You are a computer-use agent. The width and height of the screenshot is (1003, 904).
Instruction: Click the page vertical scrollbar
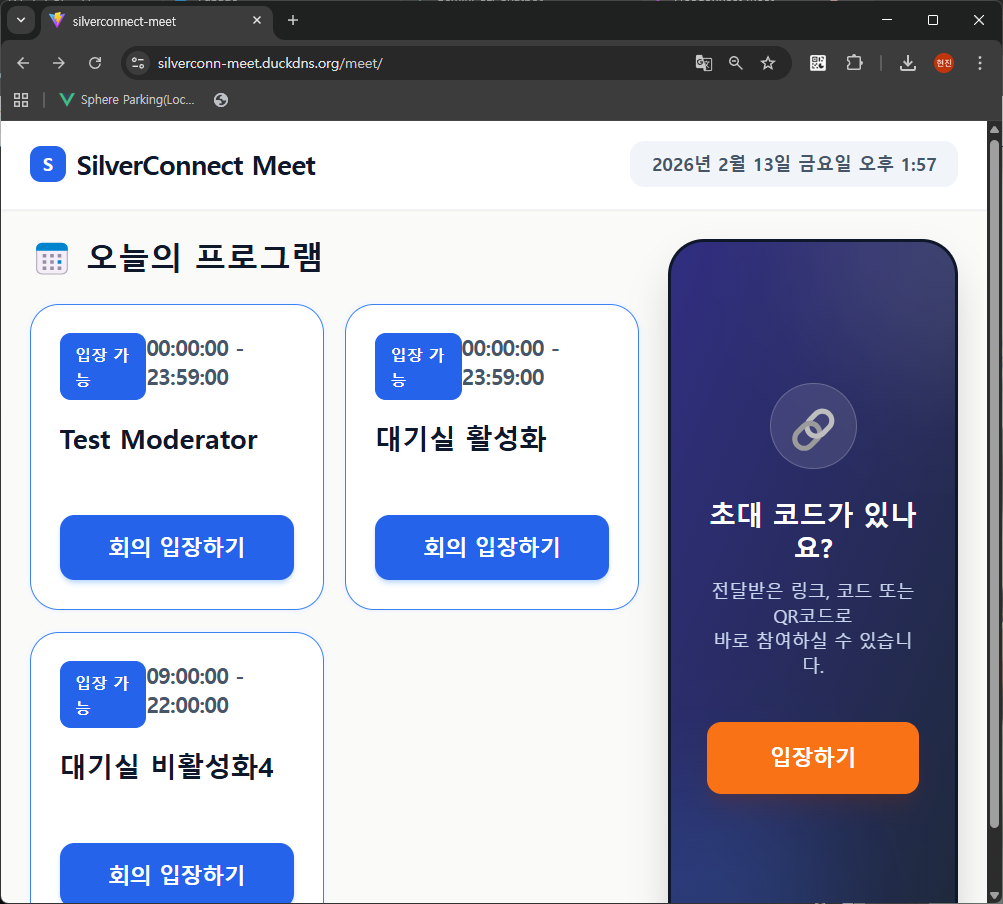[x=994, y=480]
